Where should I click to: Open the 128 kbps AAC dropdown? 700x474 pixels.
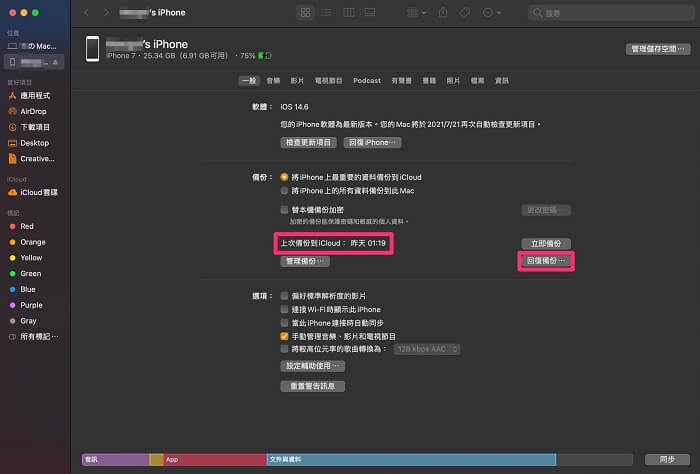pyautogui.click(x=427, y=349)
